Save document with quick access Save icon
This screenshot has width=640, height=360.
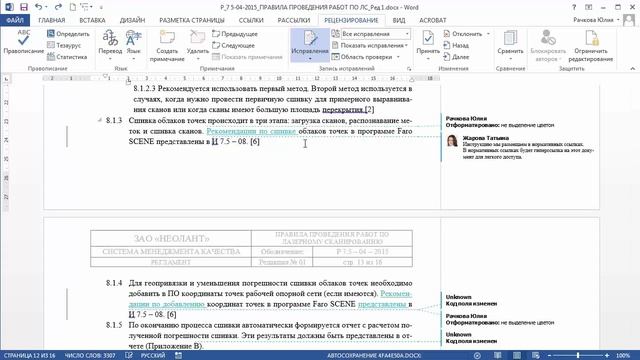tap(24, 7)
